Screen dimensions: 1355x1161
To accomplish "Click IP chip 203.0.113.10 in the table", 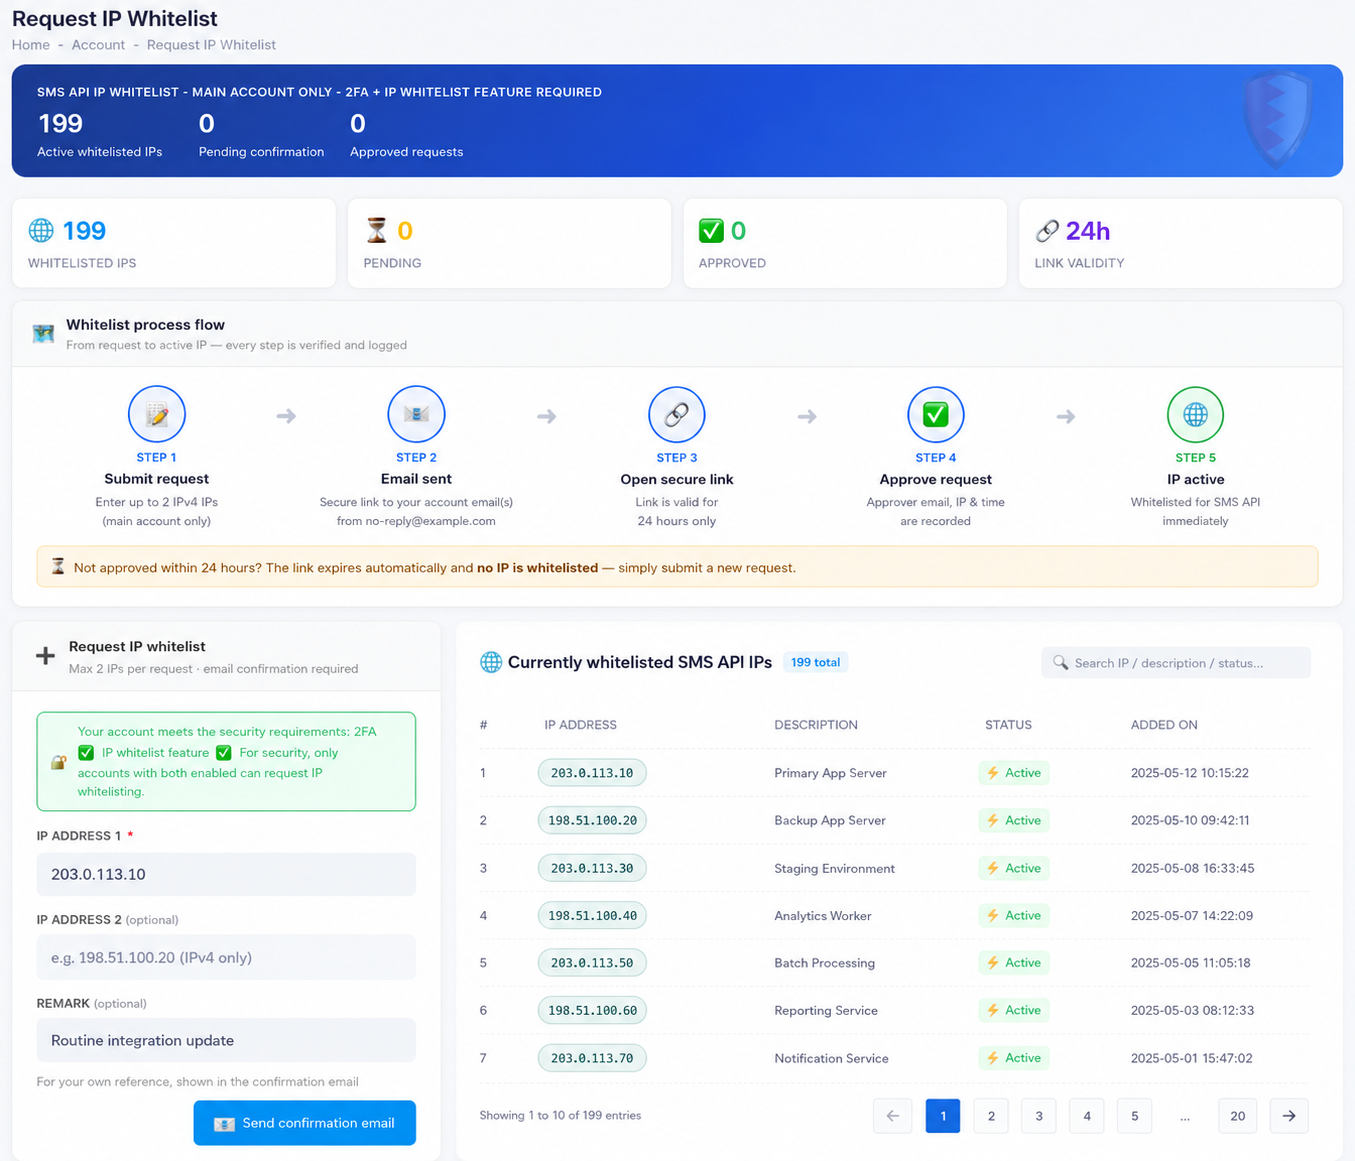I will 592,773.
